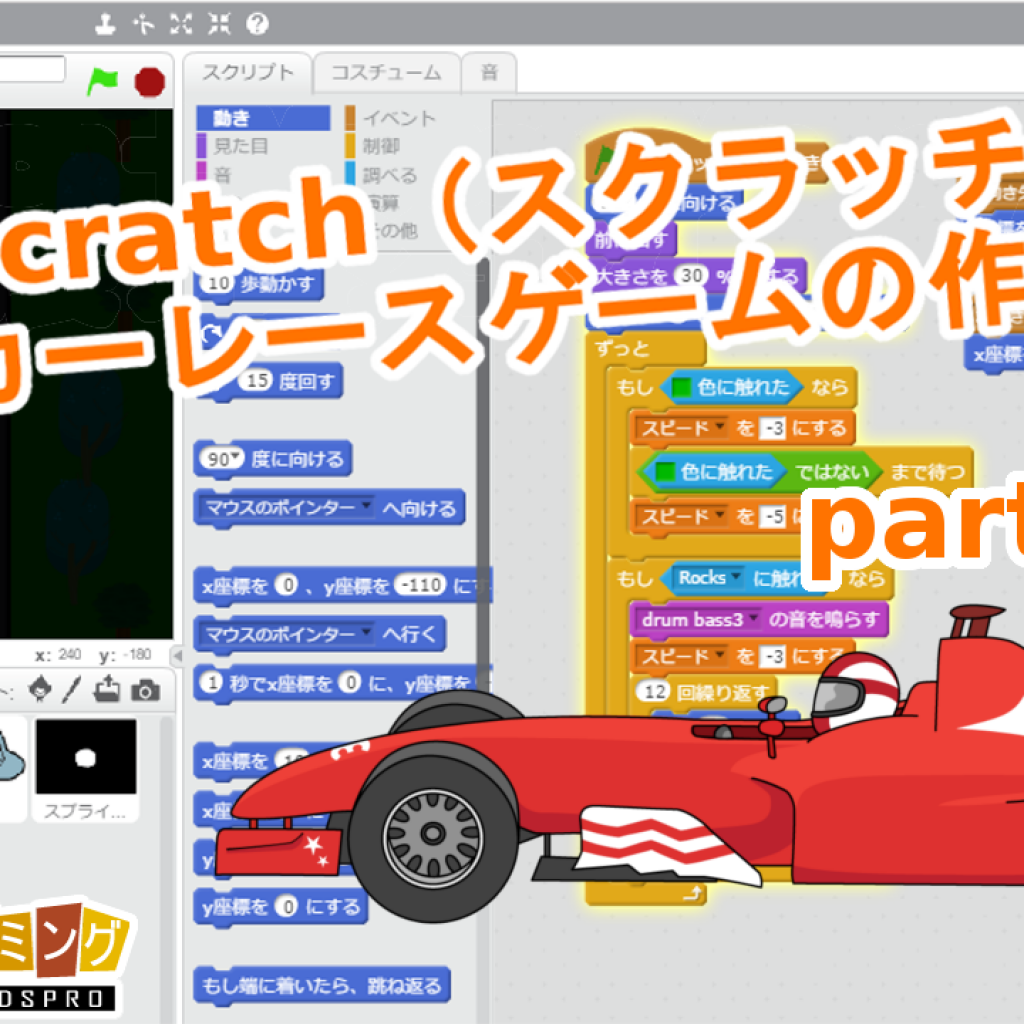1024x1024 pixels.
Task: Choose sprite from library icon
Action: pos(38,688)
